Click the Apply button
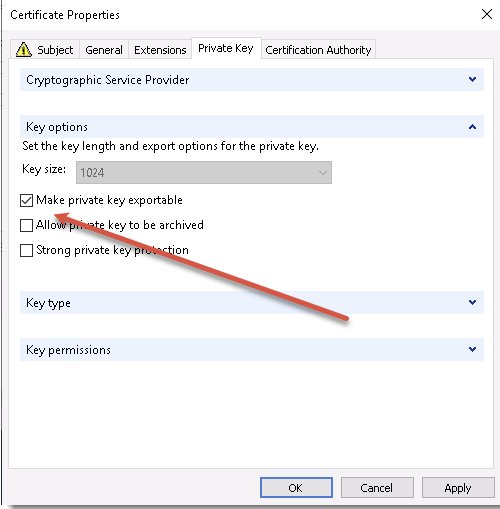The width and height of the screenshot is (500, 509). [458, 488]
